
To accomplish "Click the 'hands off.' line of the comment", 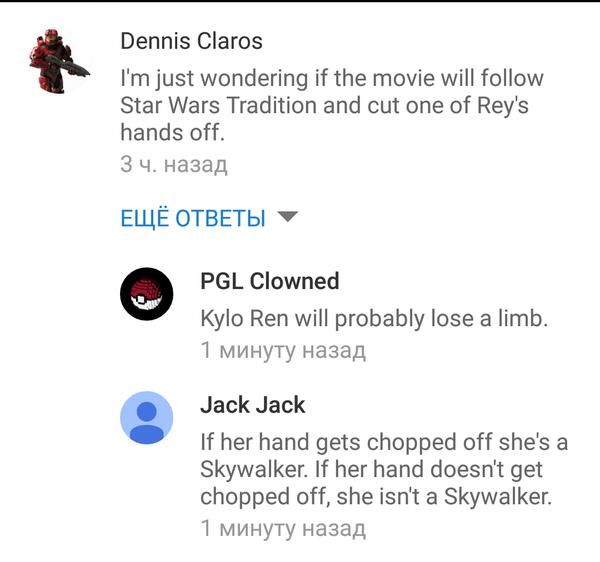I will pos(173,132).
